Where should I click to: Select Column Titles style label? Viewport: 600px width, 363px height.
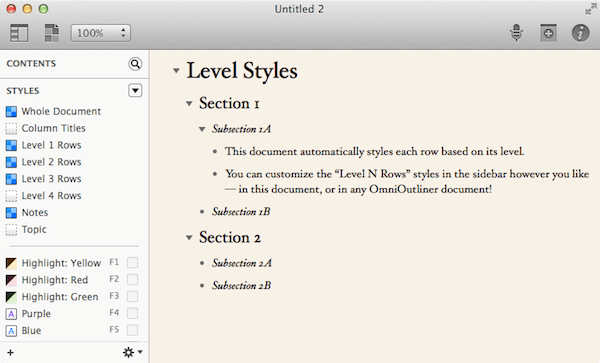(x=54, y=128)
